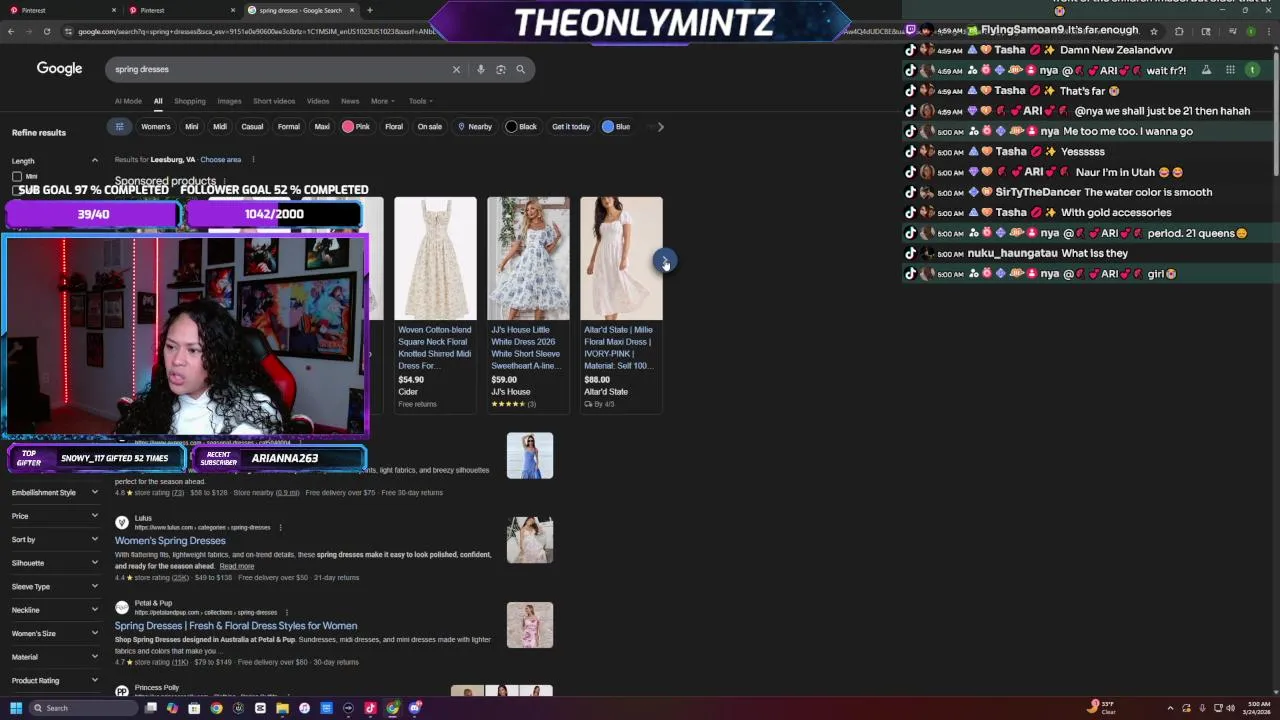This screenshot has height=720, width=1280.
Task: Open the Chrome extensions puzzle icon
Action: [x=1179, y=31]
